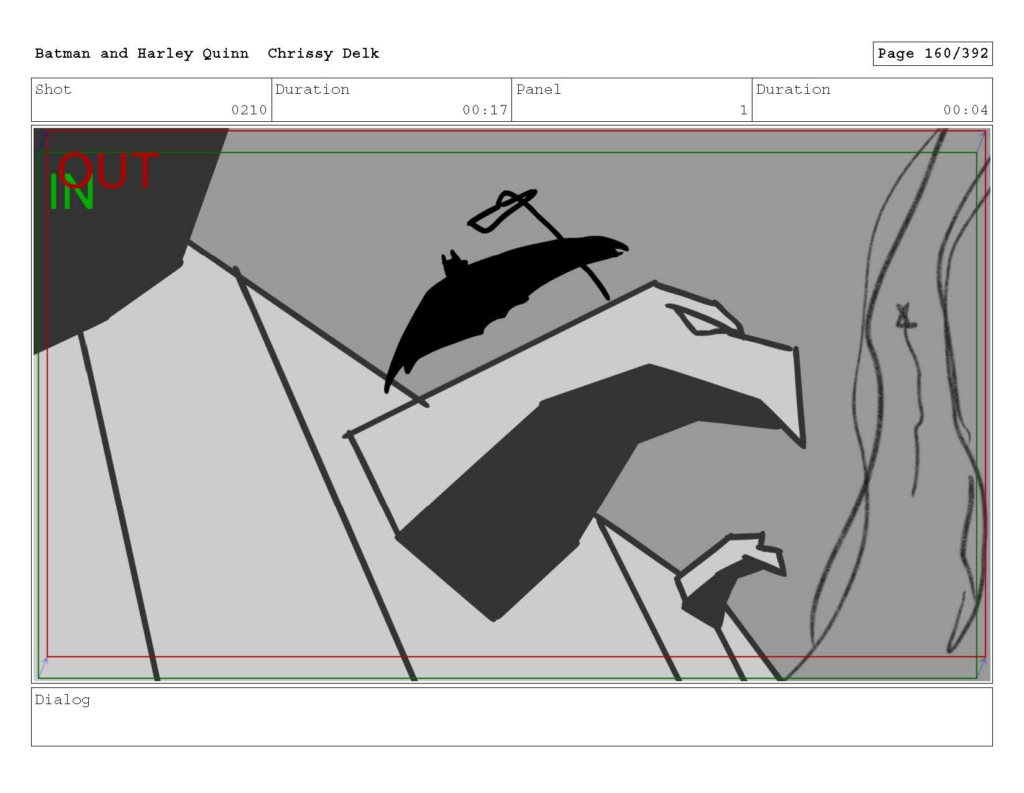Screen dimensions: 1024x793
Task: Click the storyboard panel drawing
Action: [512, 404]
